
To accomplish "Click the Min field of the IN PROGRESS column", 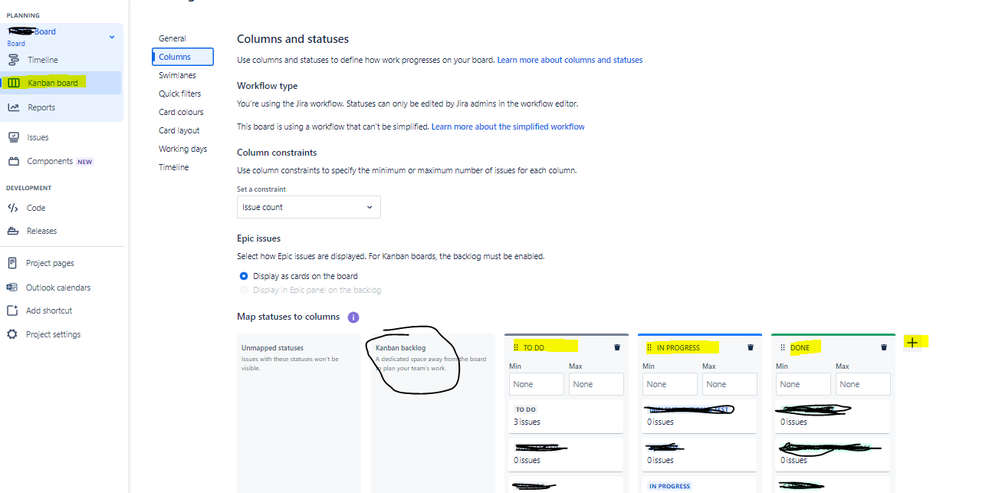I will pos(670,384).
